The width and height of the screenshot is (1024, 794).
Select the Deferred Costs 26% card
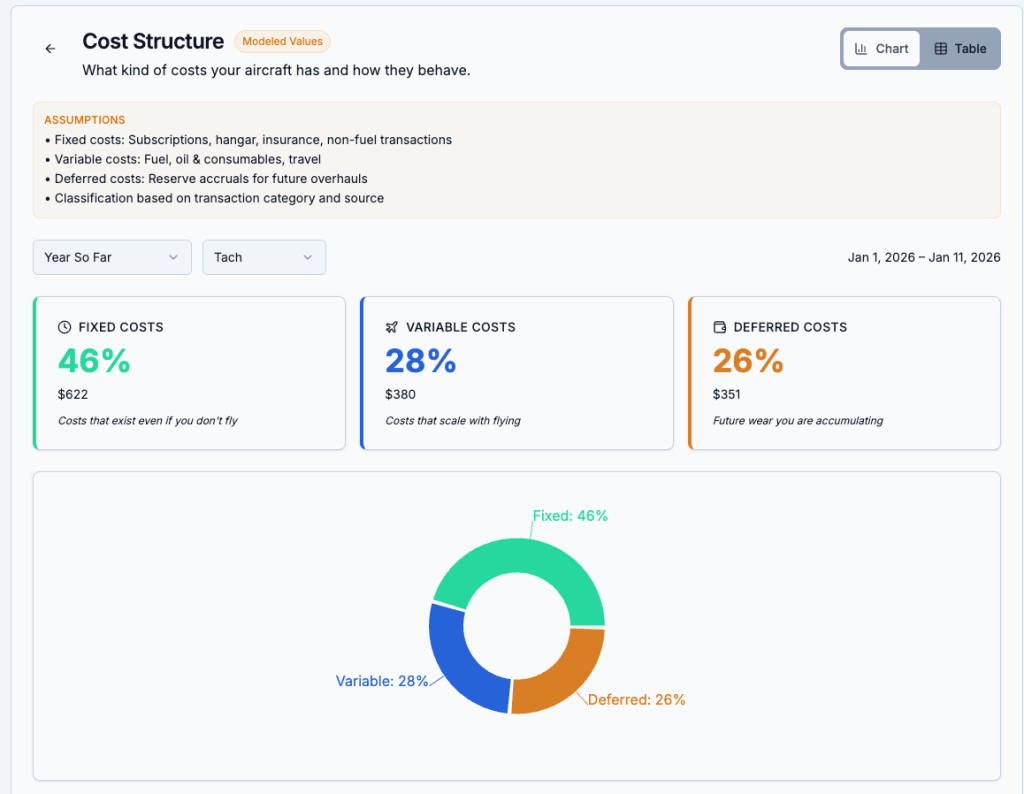(845, 373)
